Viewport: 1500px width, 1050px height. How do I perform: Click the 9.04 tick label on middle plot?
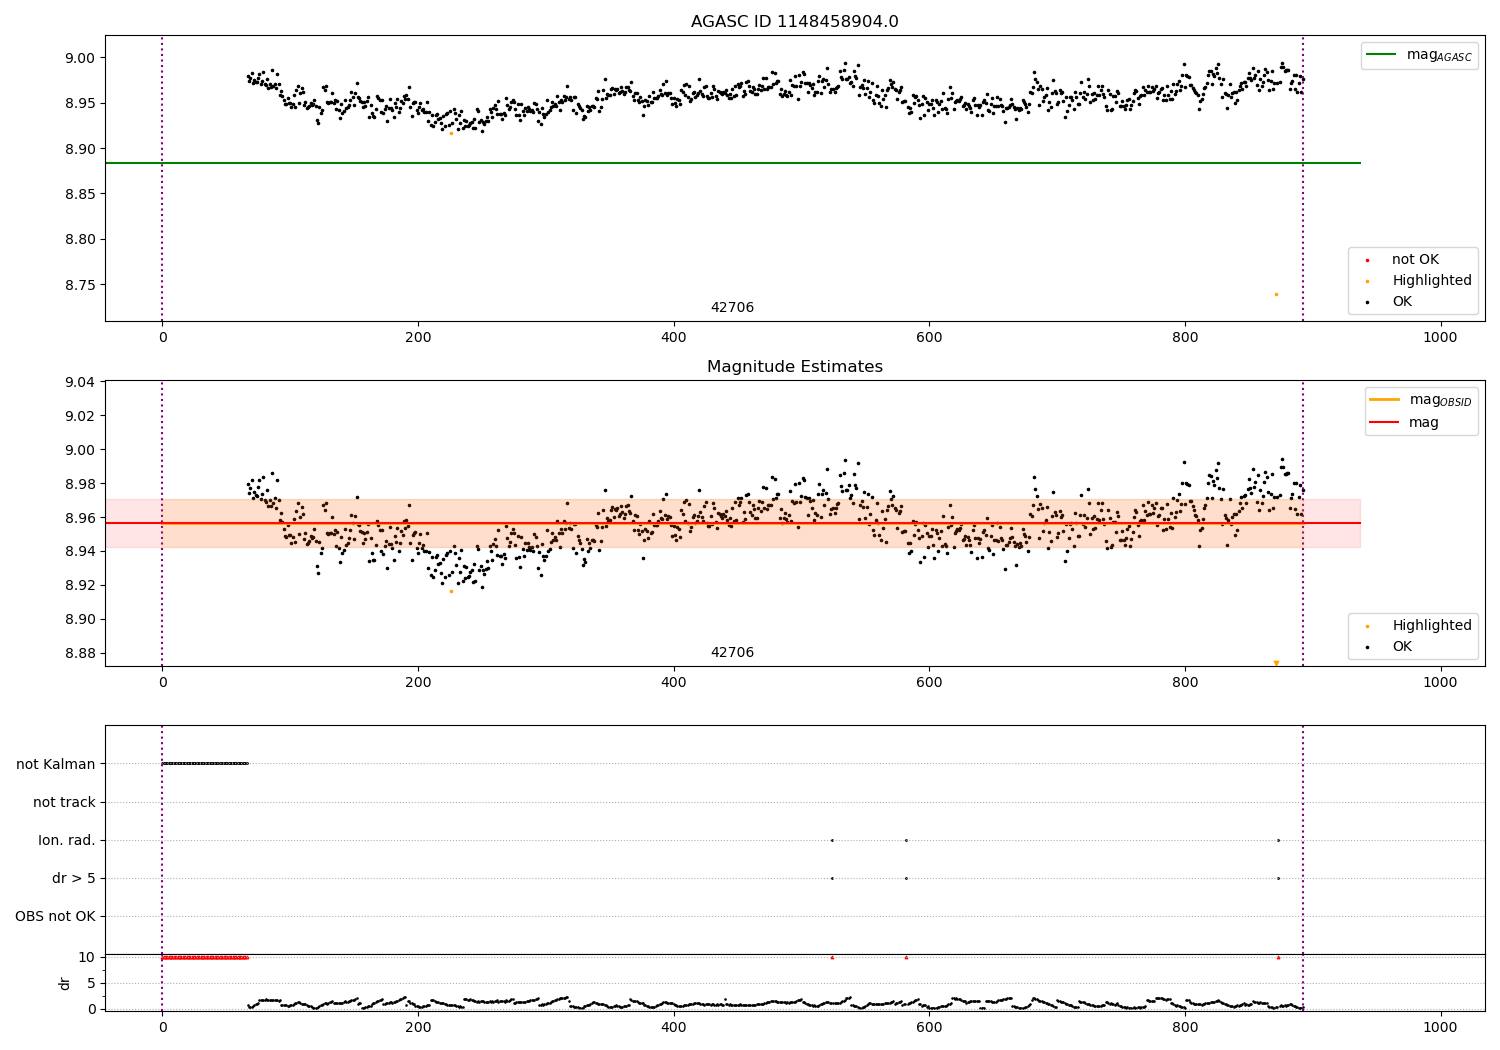80,382
